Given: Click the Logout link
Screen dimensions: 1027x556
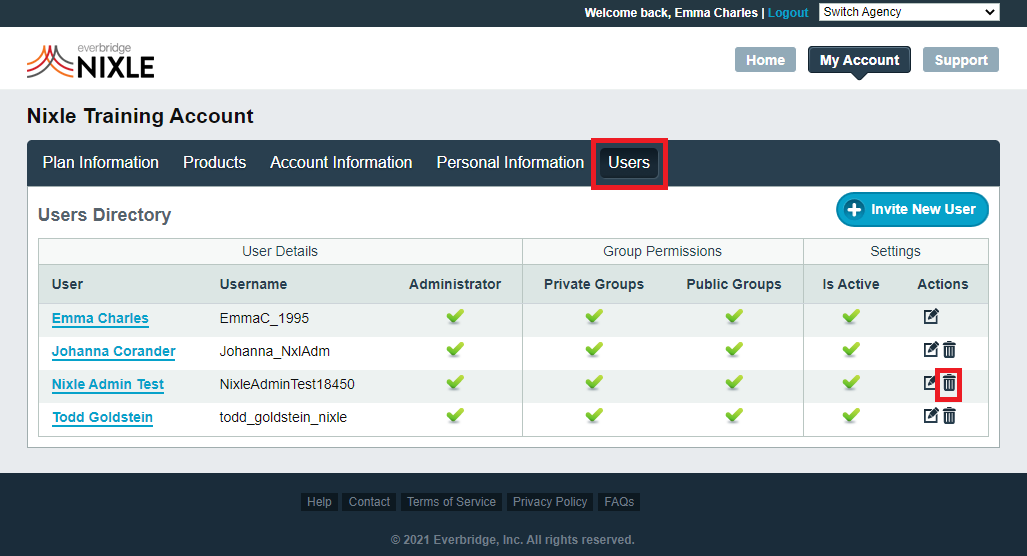Looking at the screenshot, I should pos(788,12).
